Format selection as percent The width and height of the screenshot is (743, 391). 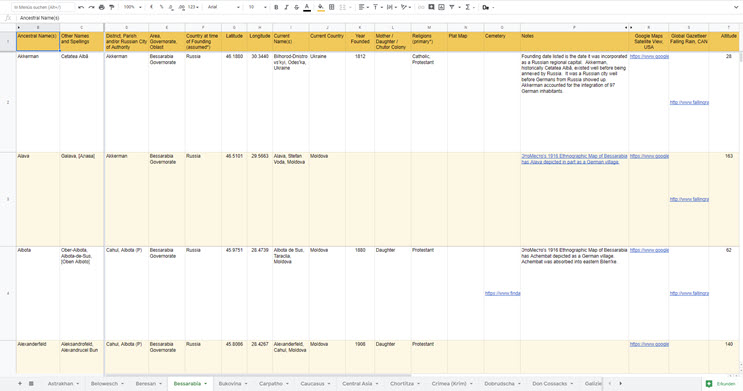(x=161, y=7)
